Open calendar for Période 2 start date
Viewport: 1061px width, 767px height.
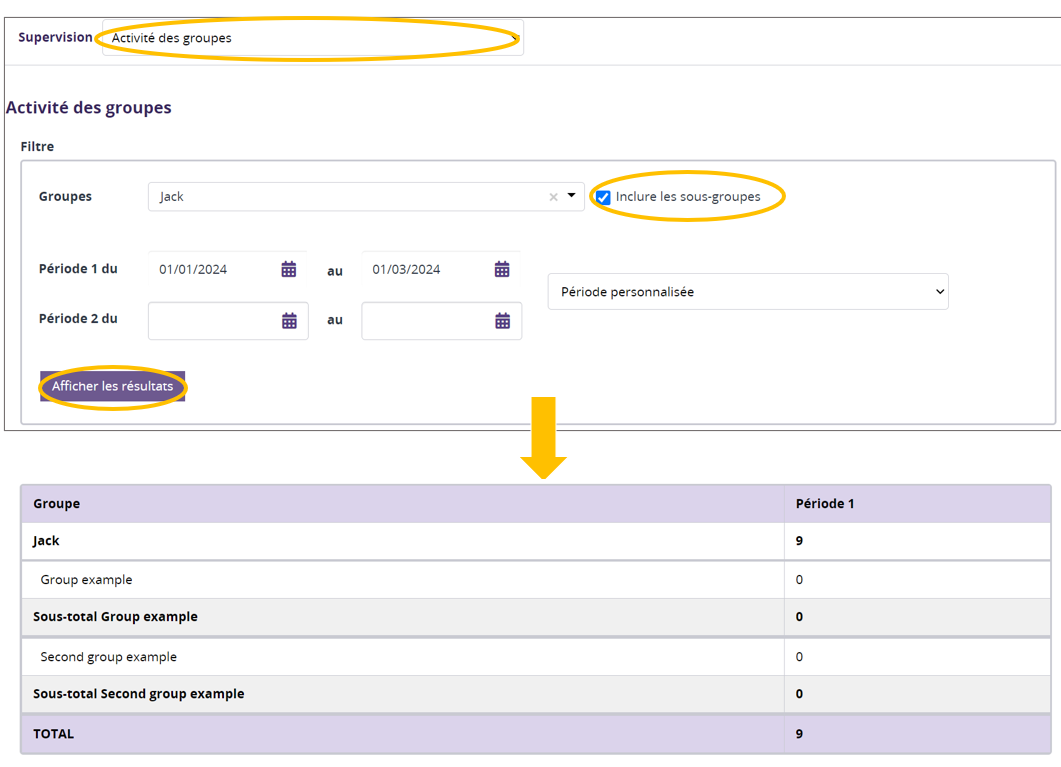pos(289,321)
